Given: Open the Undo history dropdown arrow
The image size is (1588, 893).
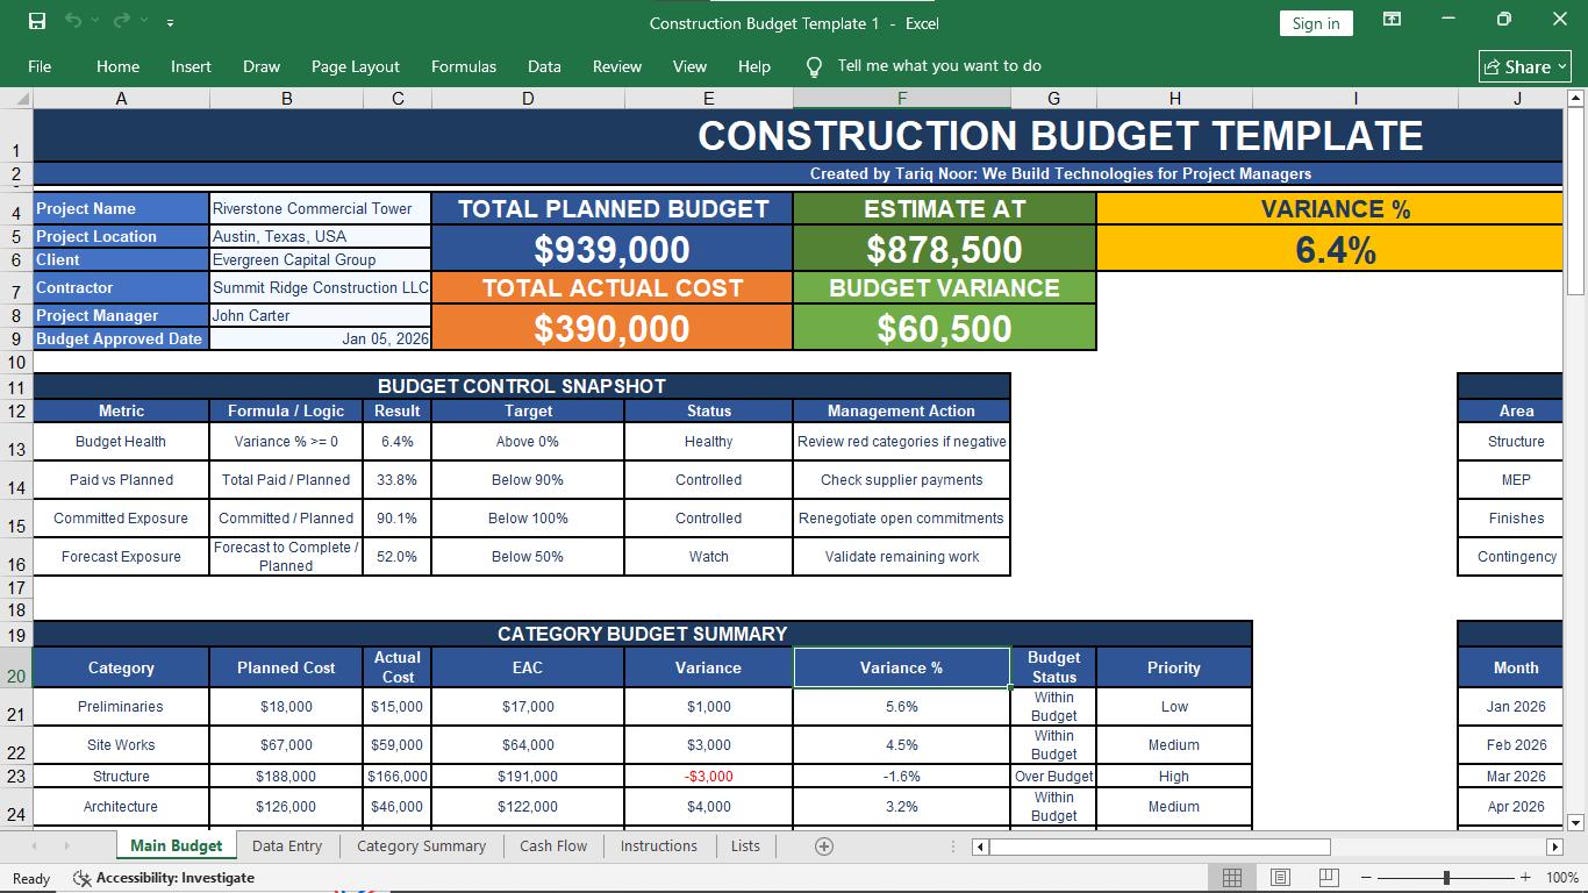Looking at the screenshot, I should (95, 21).
